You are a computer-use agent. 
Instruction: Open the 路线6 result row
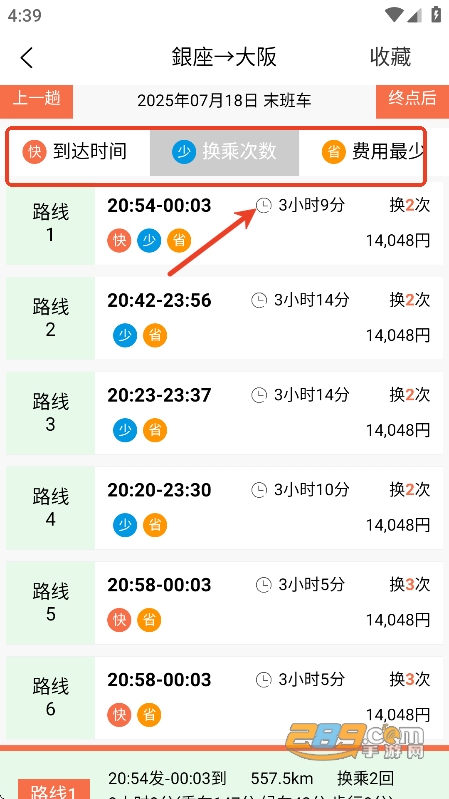click(x=224, y=698)
